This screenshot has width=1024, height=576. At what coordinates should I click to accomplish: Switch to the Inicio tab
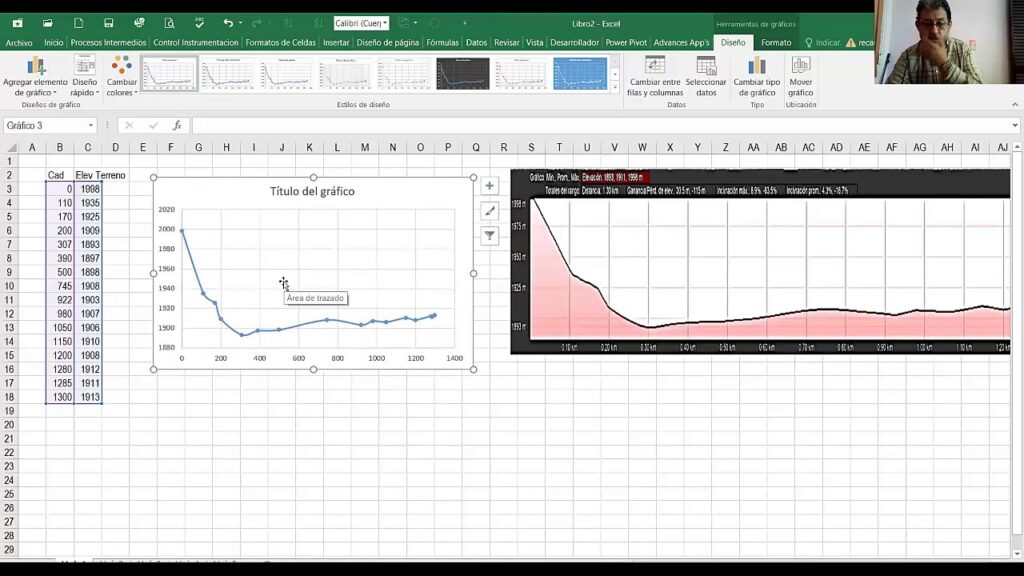coord(54,42)
